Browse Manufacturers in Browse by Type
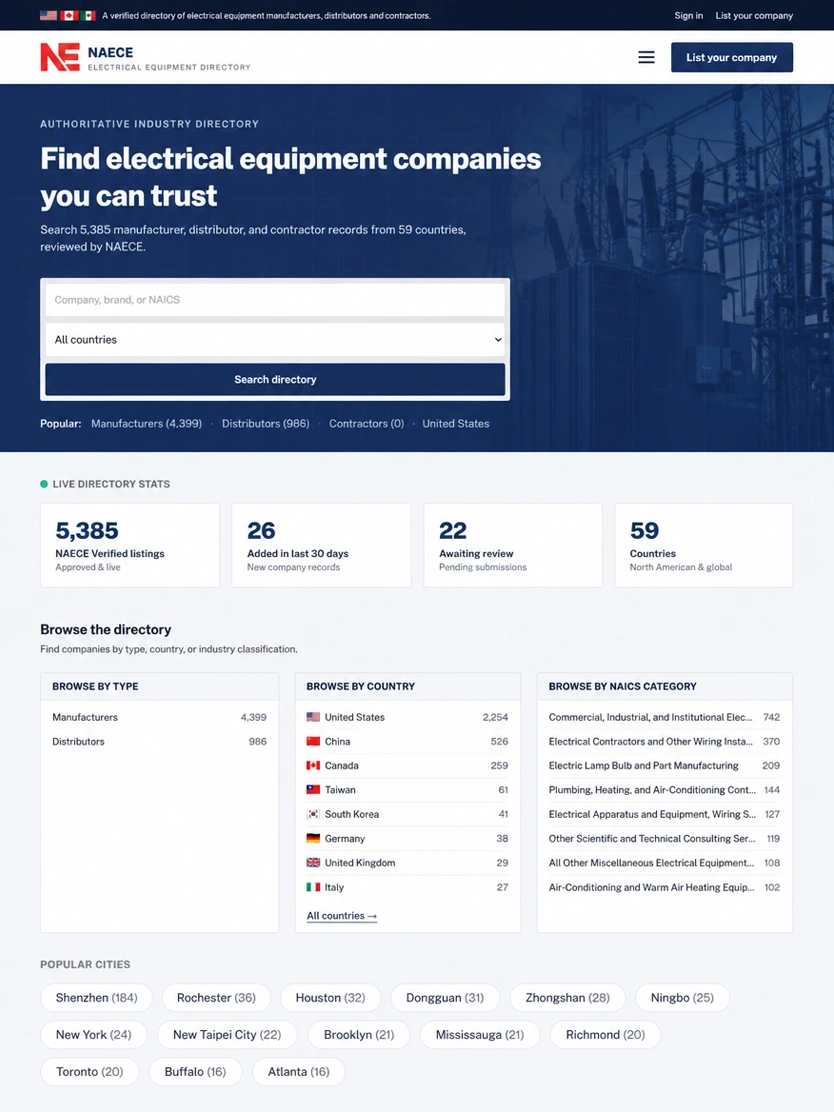This screenshot has width=834, height=1112. click(x=160, y=717)
